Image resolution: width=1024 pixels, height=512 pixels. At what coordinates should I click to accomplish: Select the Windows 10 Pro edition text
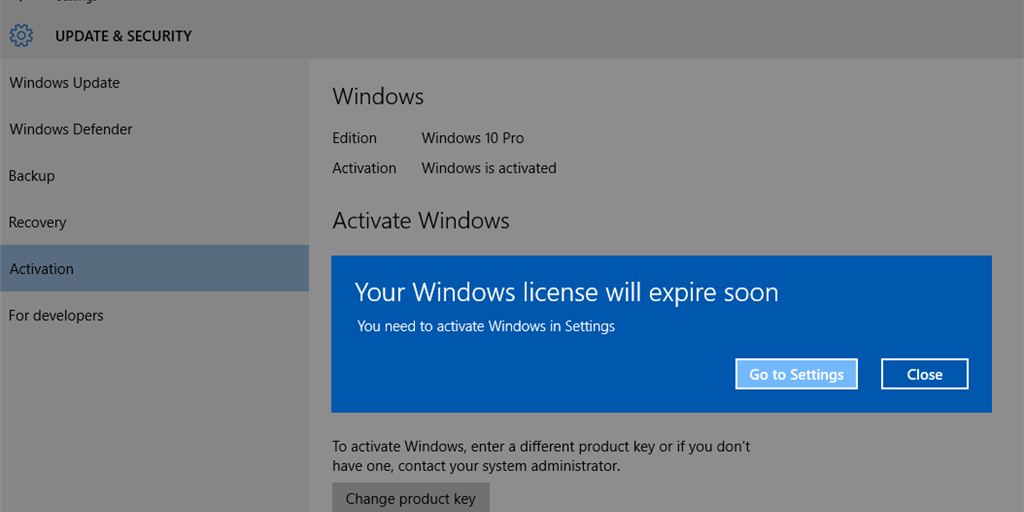[x=472, y=138]
